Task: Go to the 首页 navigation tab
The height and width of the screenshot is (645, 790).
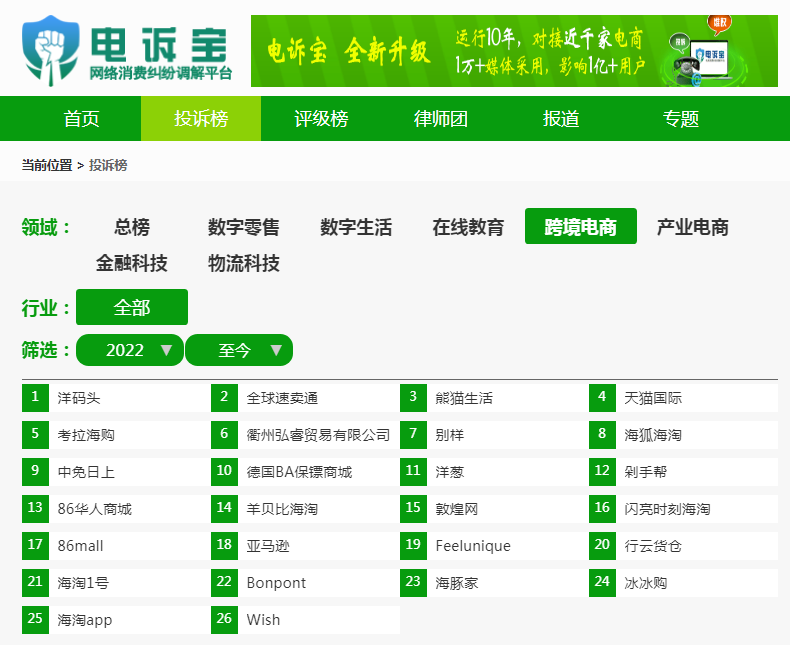Action: pyautogui.click(x=81, y=118)
